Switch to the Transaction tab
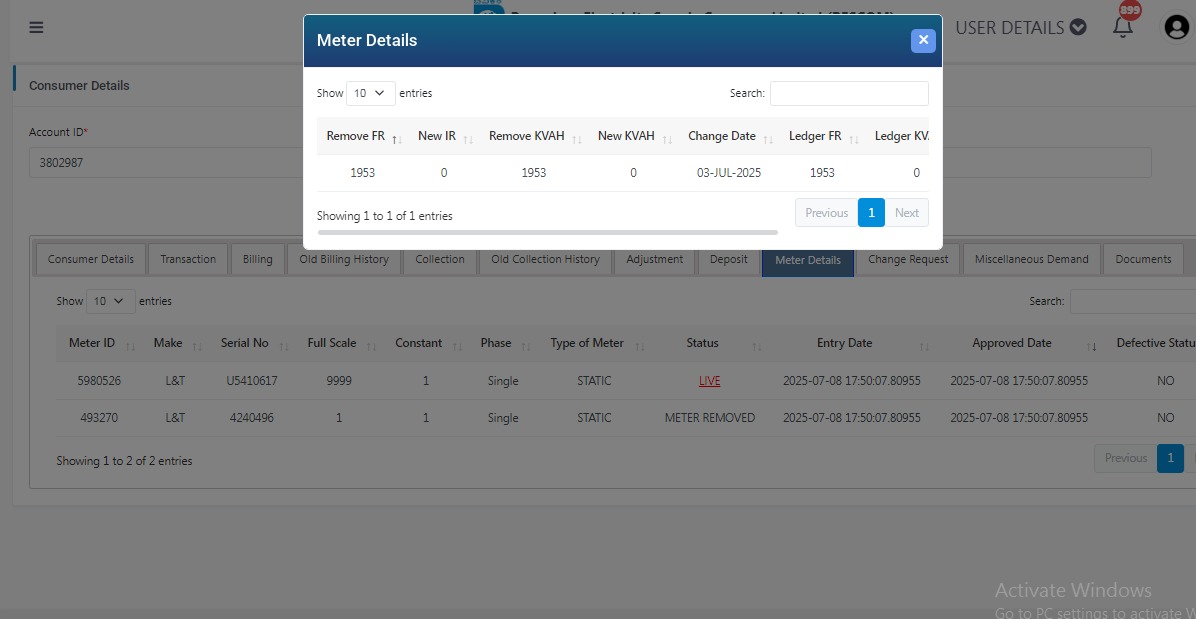Viewport: 1196px width, 619px height. (188, 259)
